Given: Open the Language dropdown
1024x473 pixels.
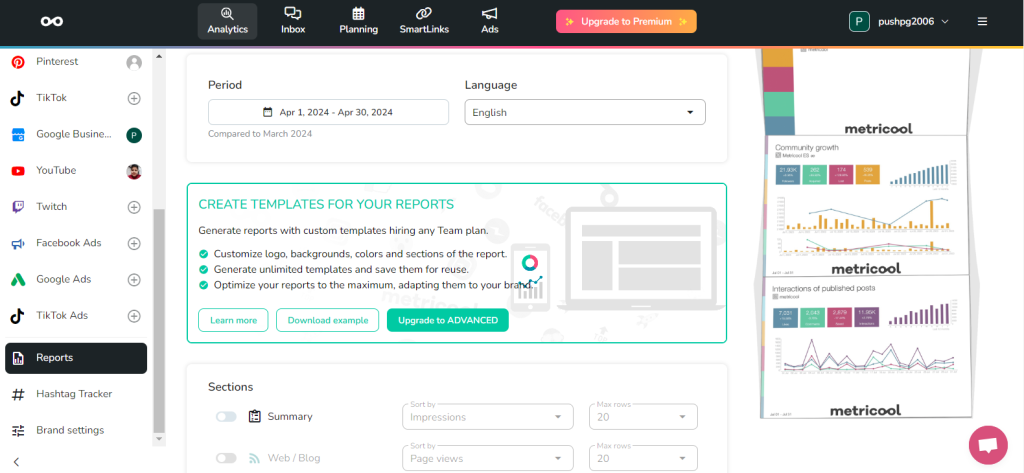Looking at the screenshot, I should point(585,112).
